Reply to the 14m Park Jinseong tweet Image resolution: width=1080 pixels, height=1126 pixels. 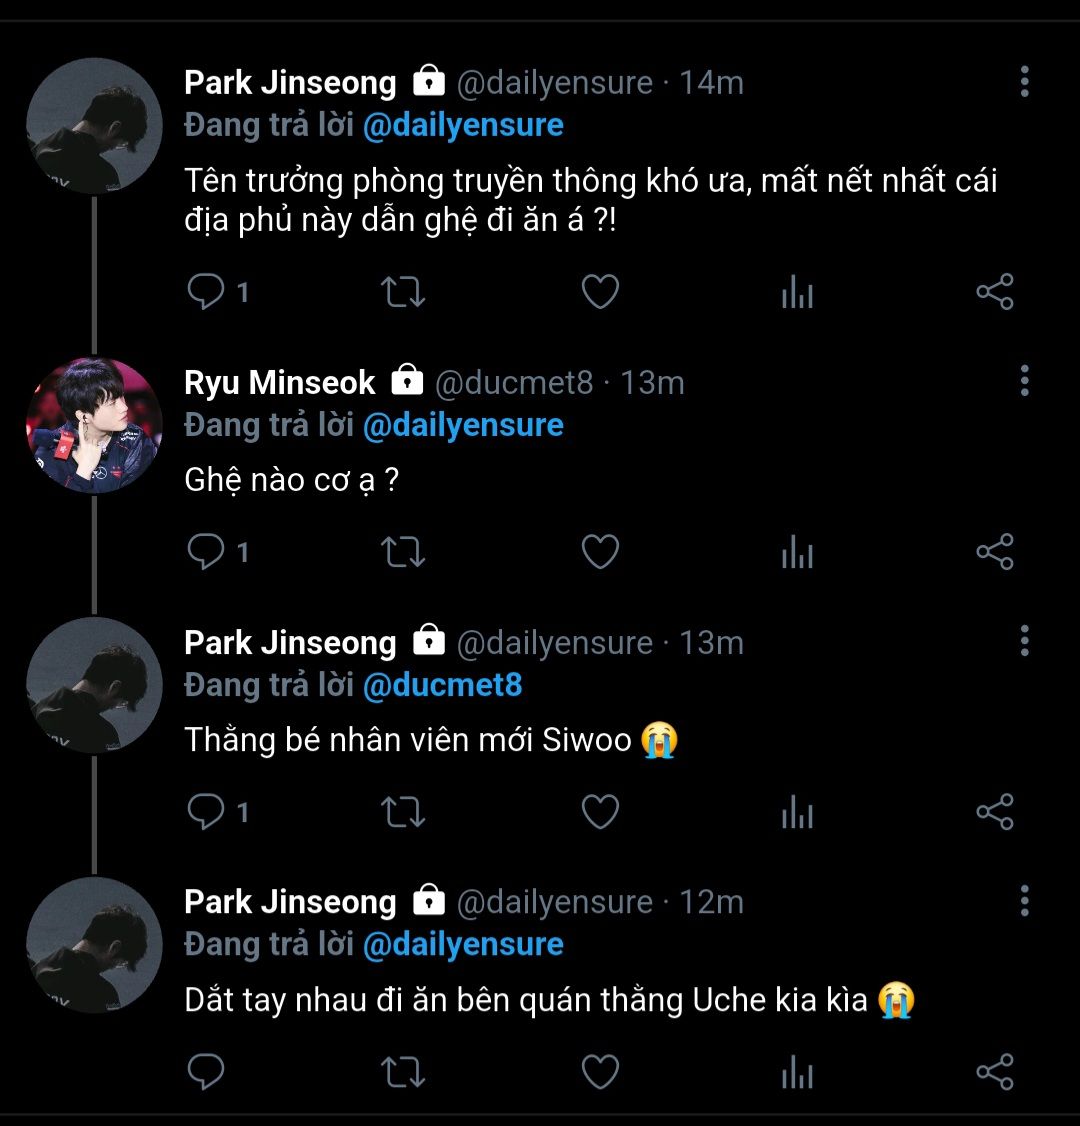coord(206,292)
